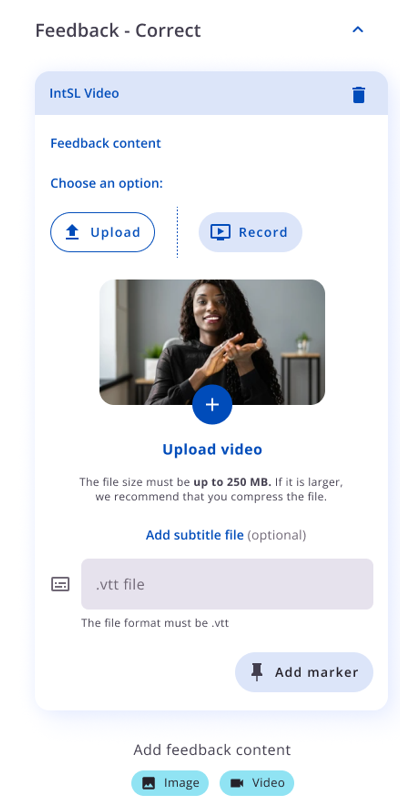Click the subtitles caption icon
The image size is (400, 798).
pos(61,584)
